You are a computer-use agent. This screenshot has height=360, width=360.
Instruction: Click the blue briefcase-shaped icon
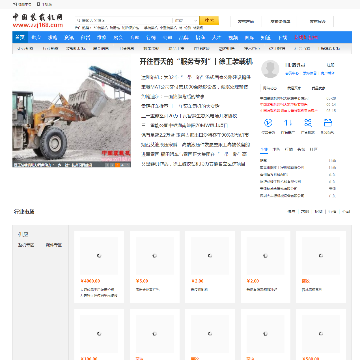328,123
